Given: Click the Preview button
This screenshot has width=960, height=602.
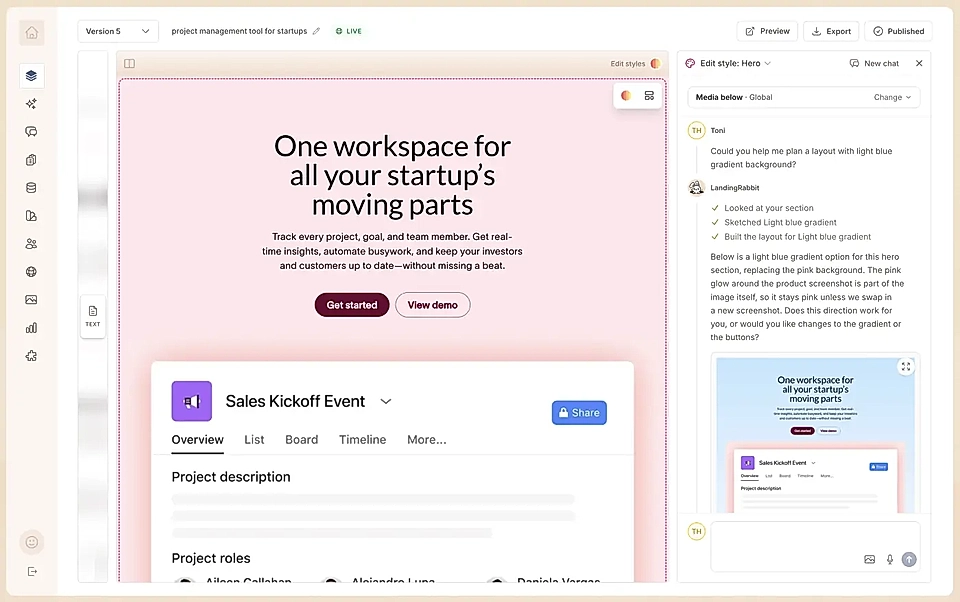Looking at the screenshot, I should (767, 31).
